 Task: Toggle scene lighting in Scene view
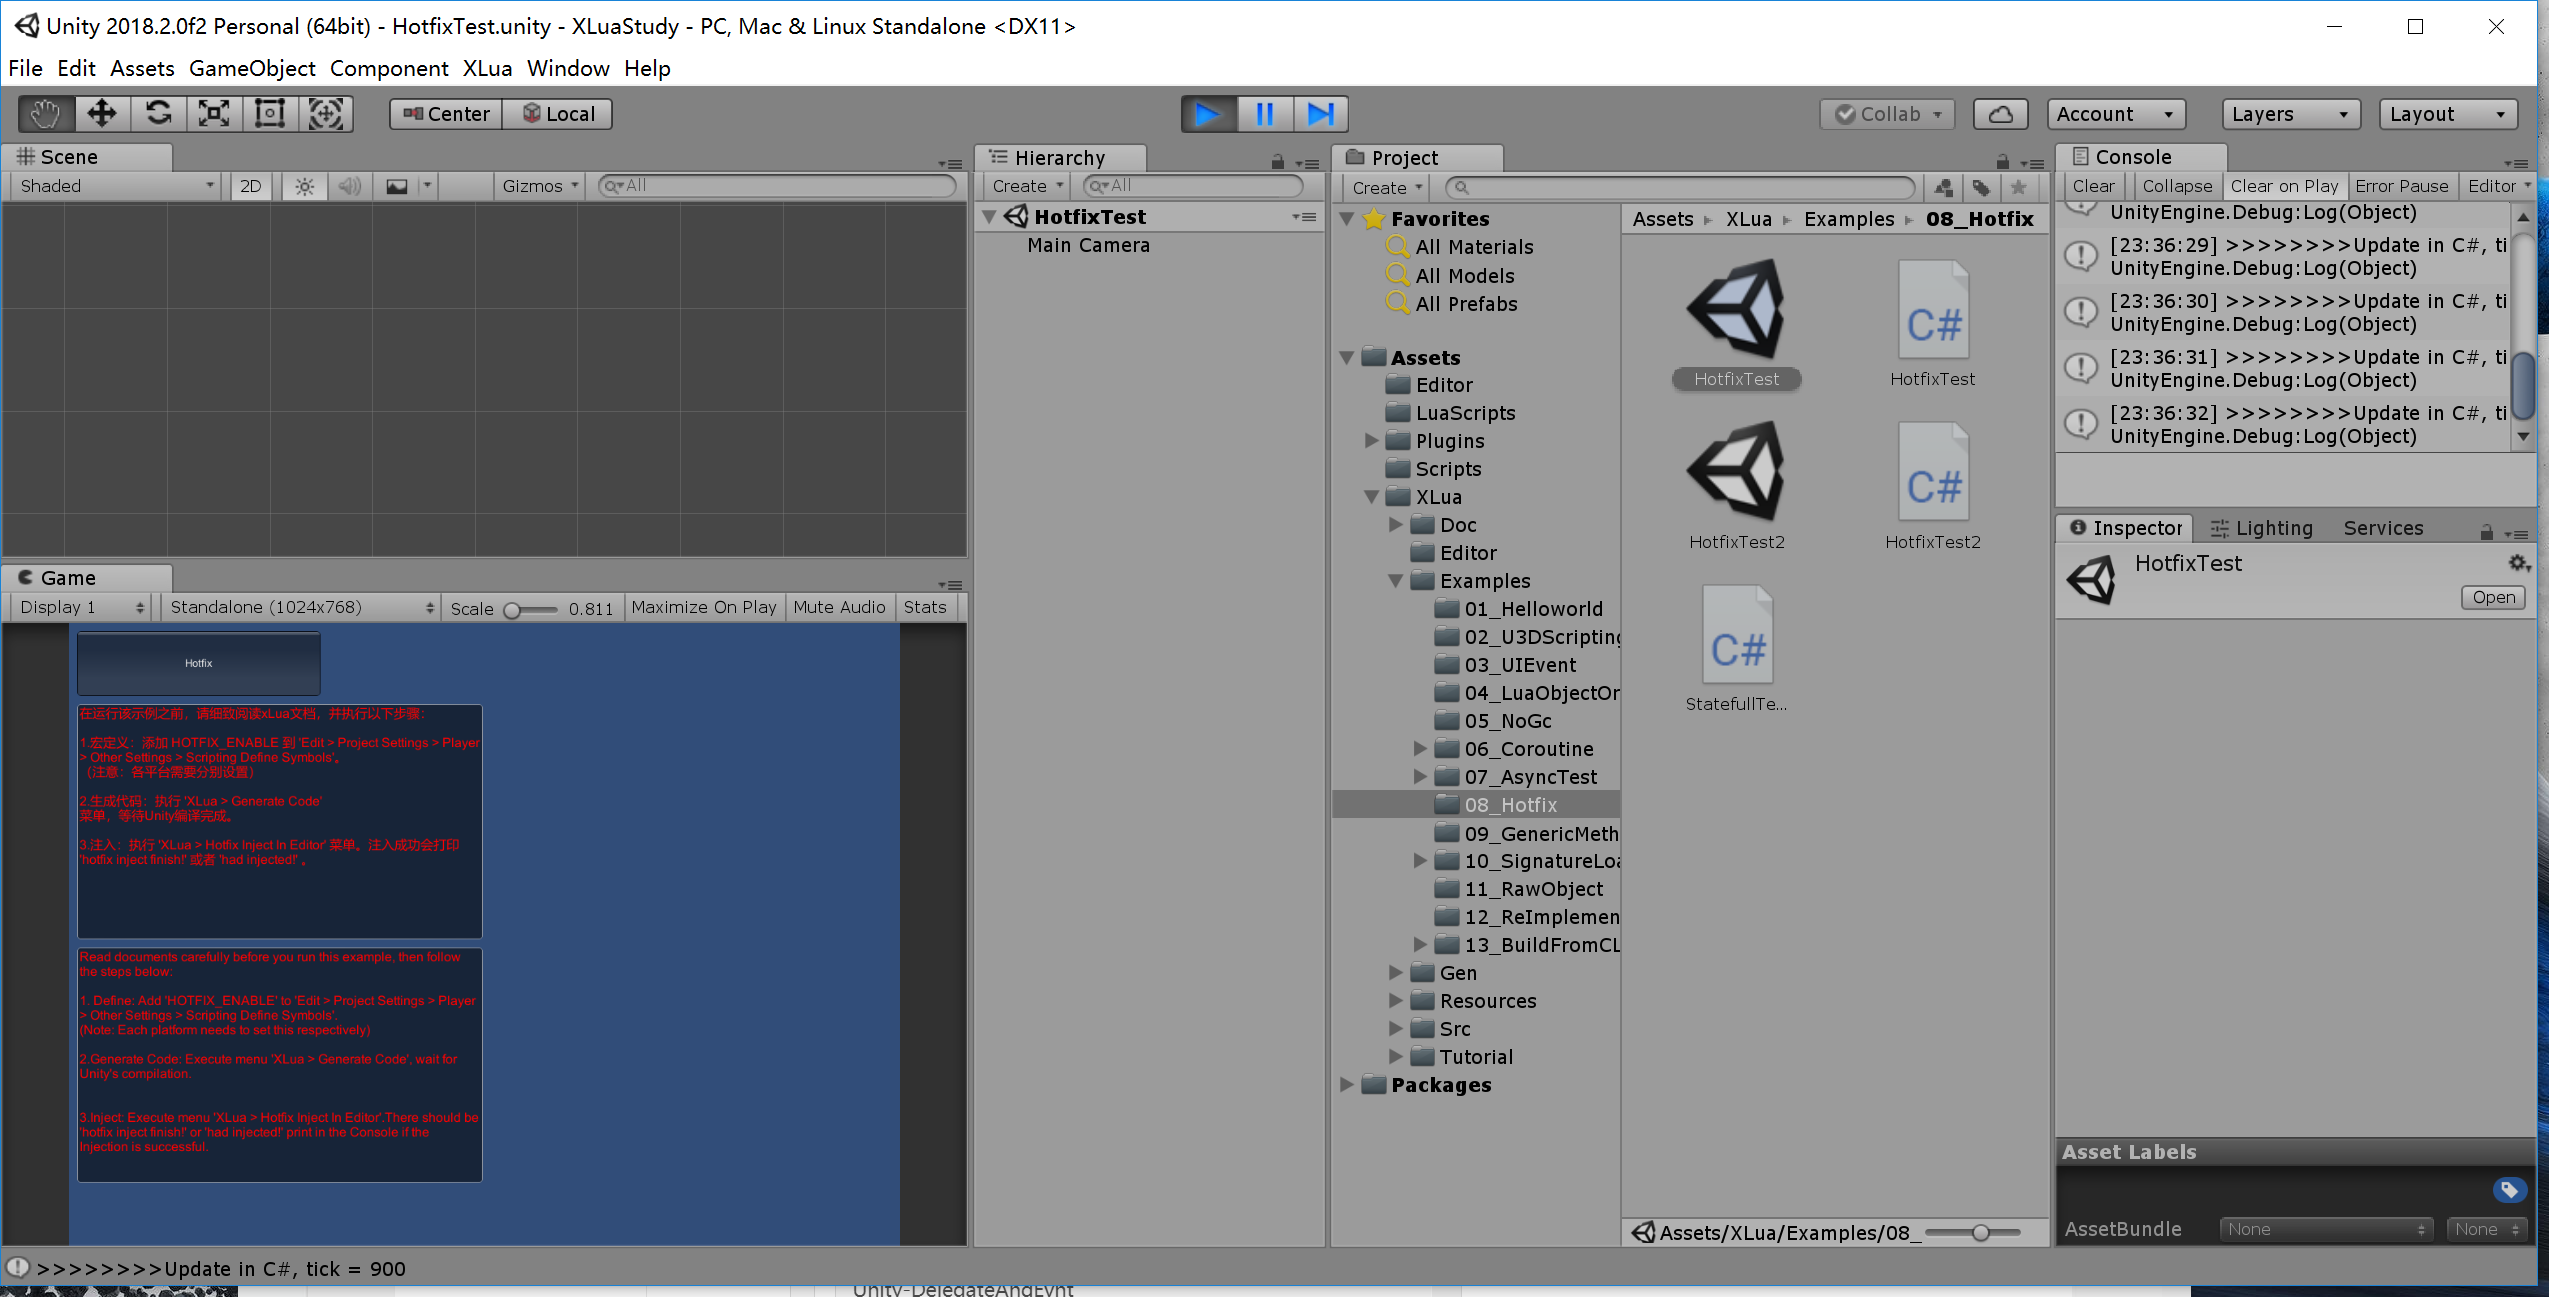click(304, 185)
